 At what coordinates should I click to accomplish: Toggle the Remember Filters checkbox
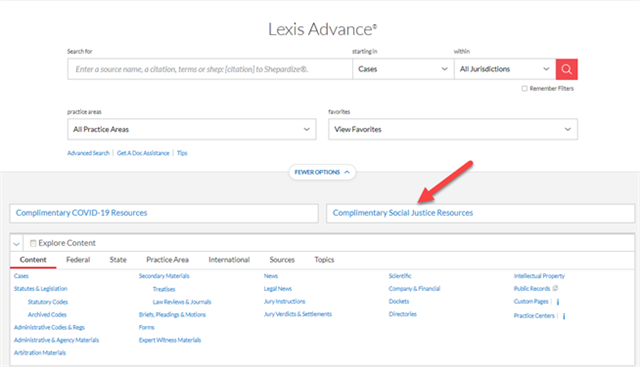point(524,89)
